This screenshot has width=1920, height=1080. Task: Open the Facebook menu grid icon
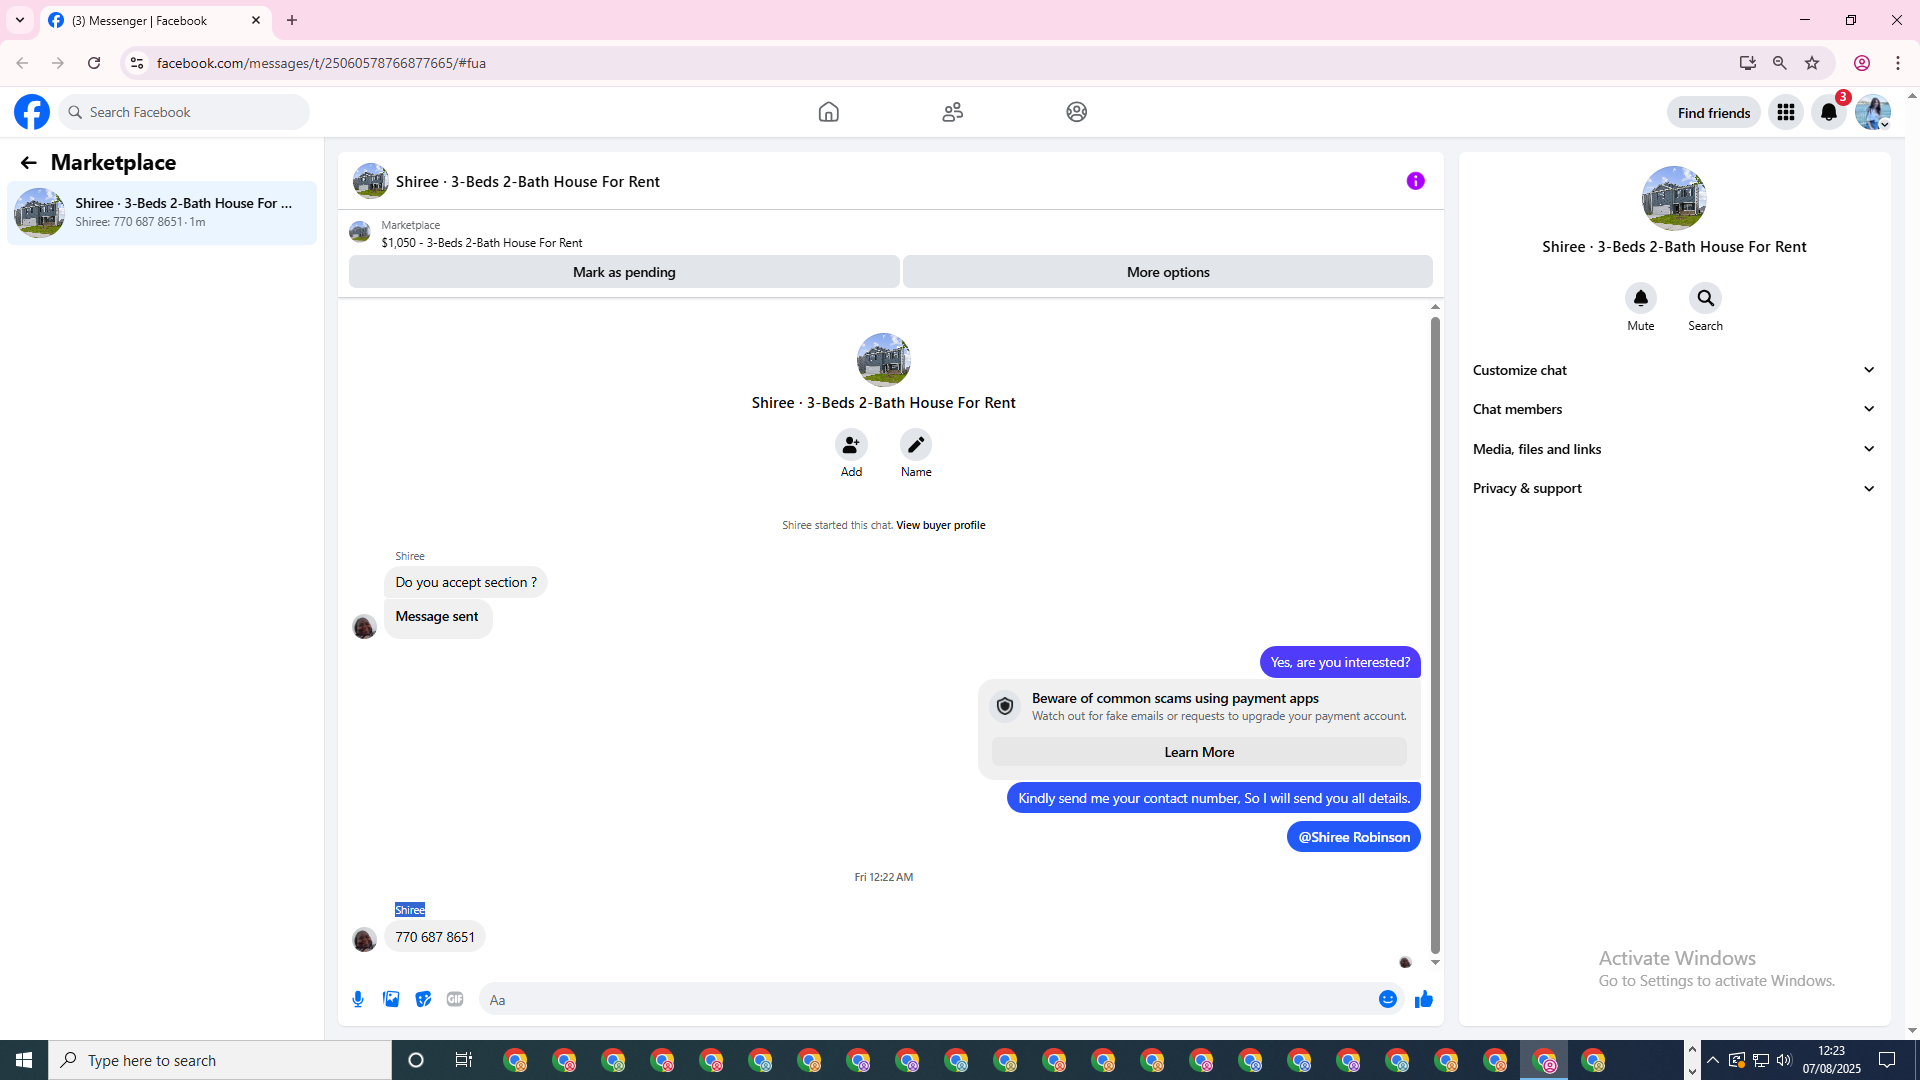1785,112
